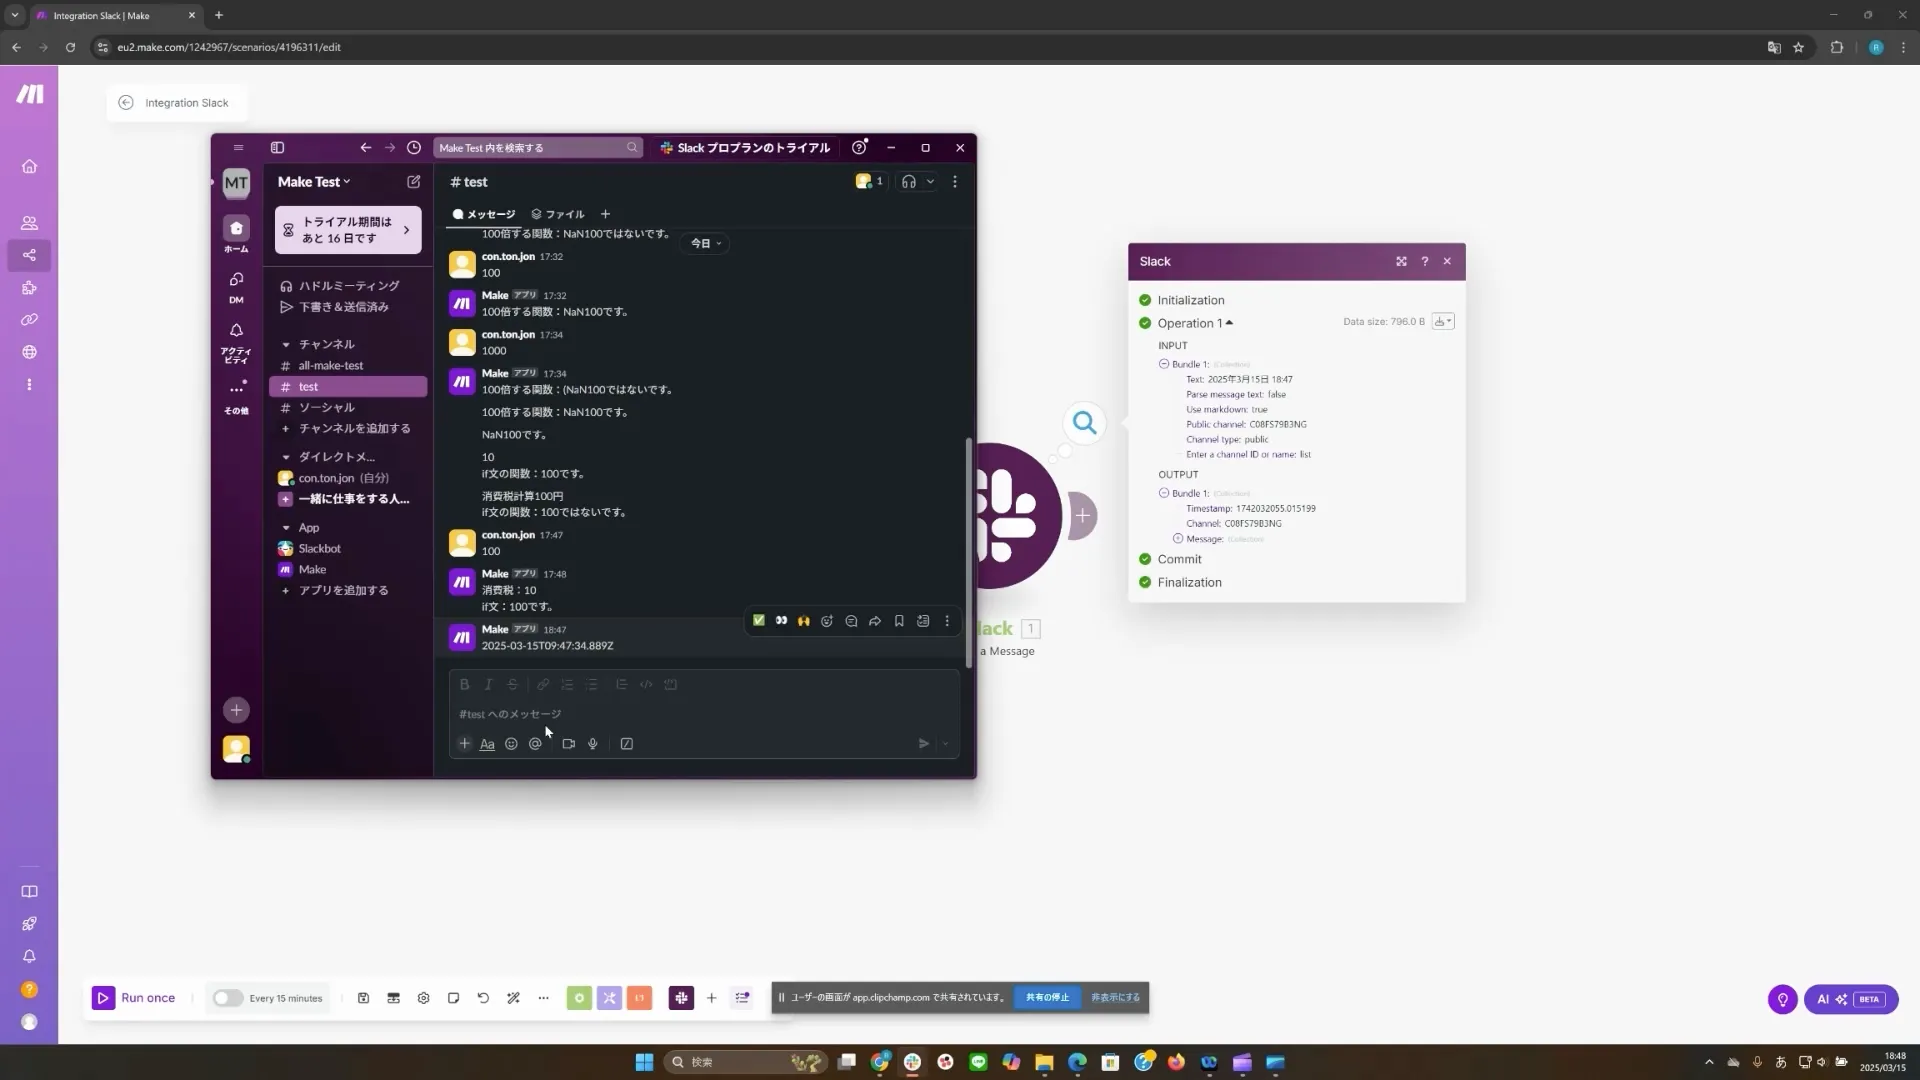This screenshot has width=1920, height=1080.
Task: Open the Make Test workspace dropdown
Action: [x=314, y=182]
